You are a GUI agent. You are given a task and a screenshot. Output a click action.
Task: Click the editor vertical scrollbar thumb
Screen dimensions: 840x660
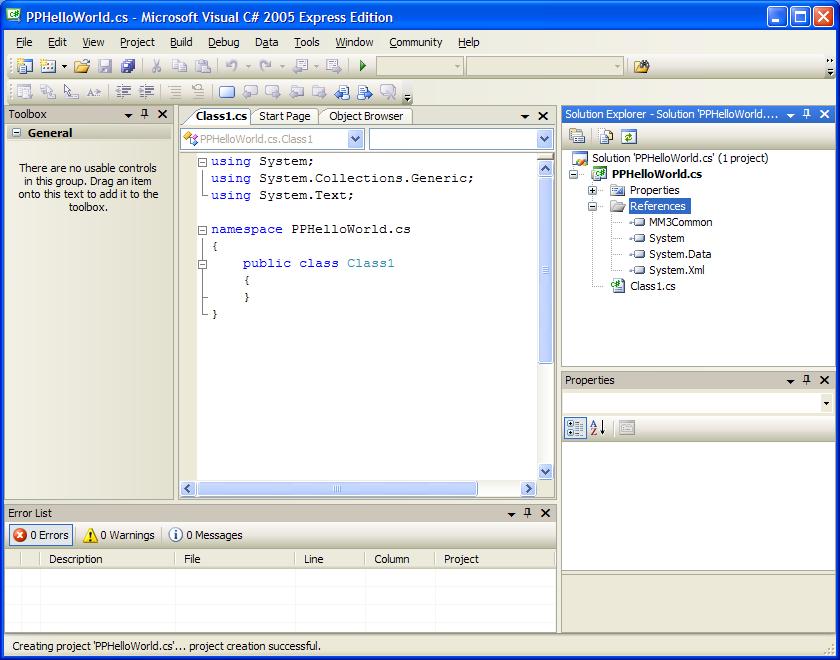(545, 271)
